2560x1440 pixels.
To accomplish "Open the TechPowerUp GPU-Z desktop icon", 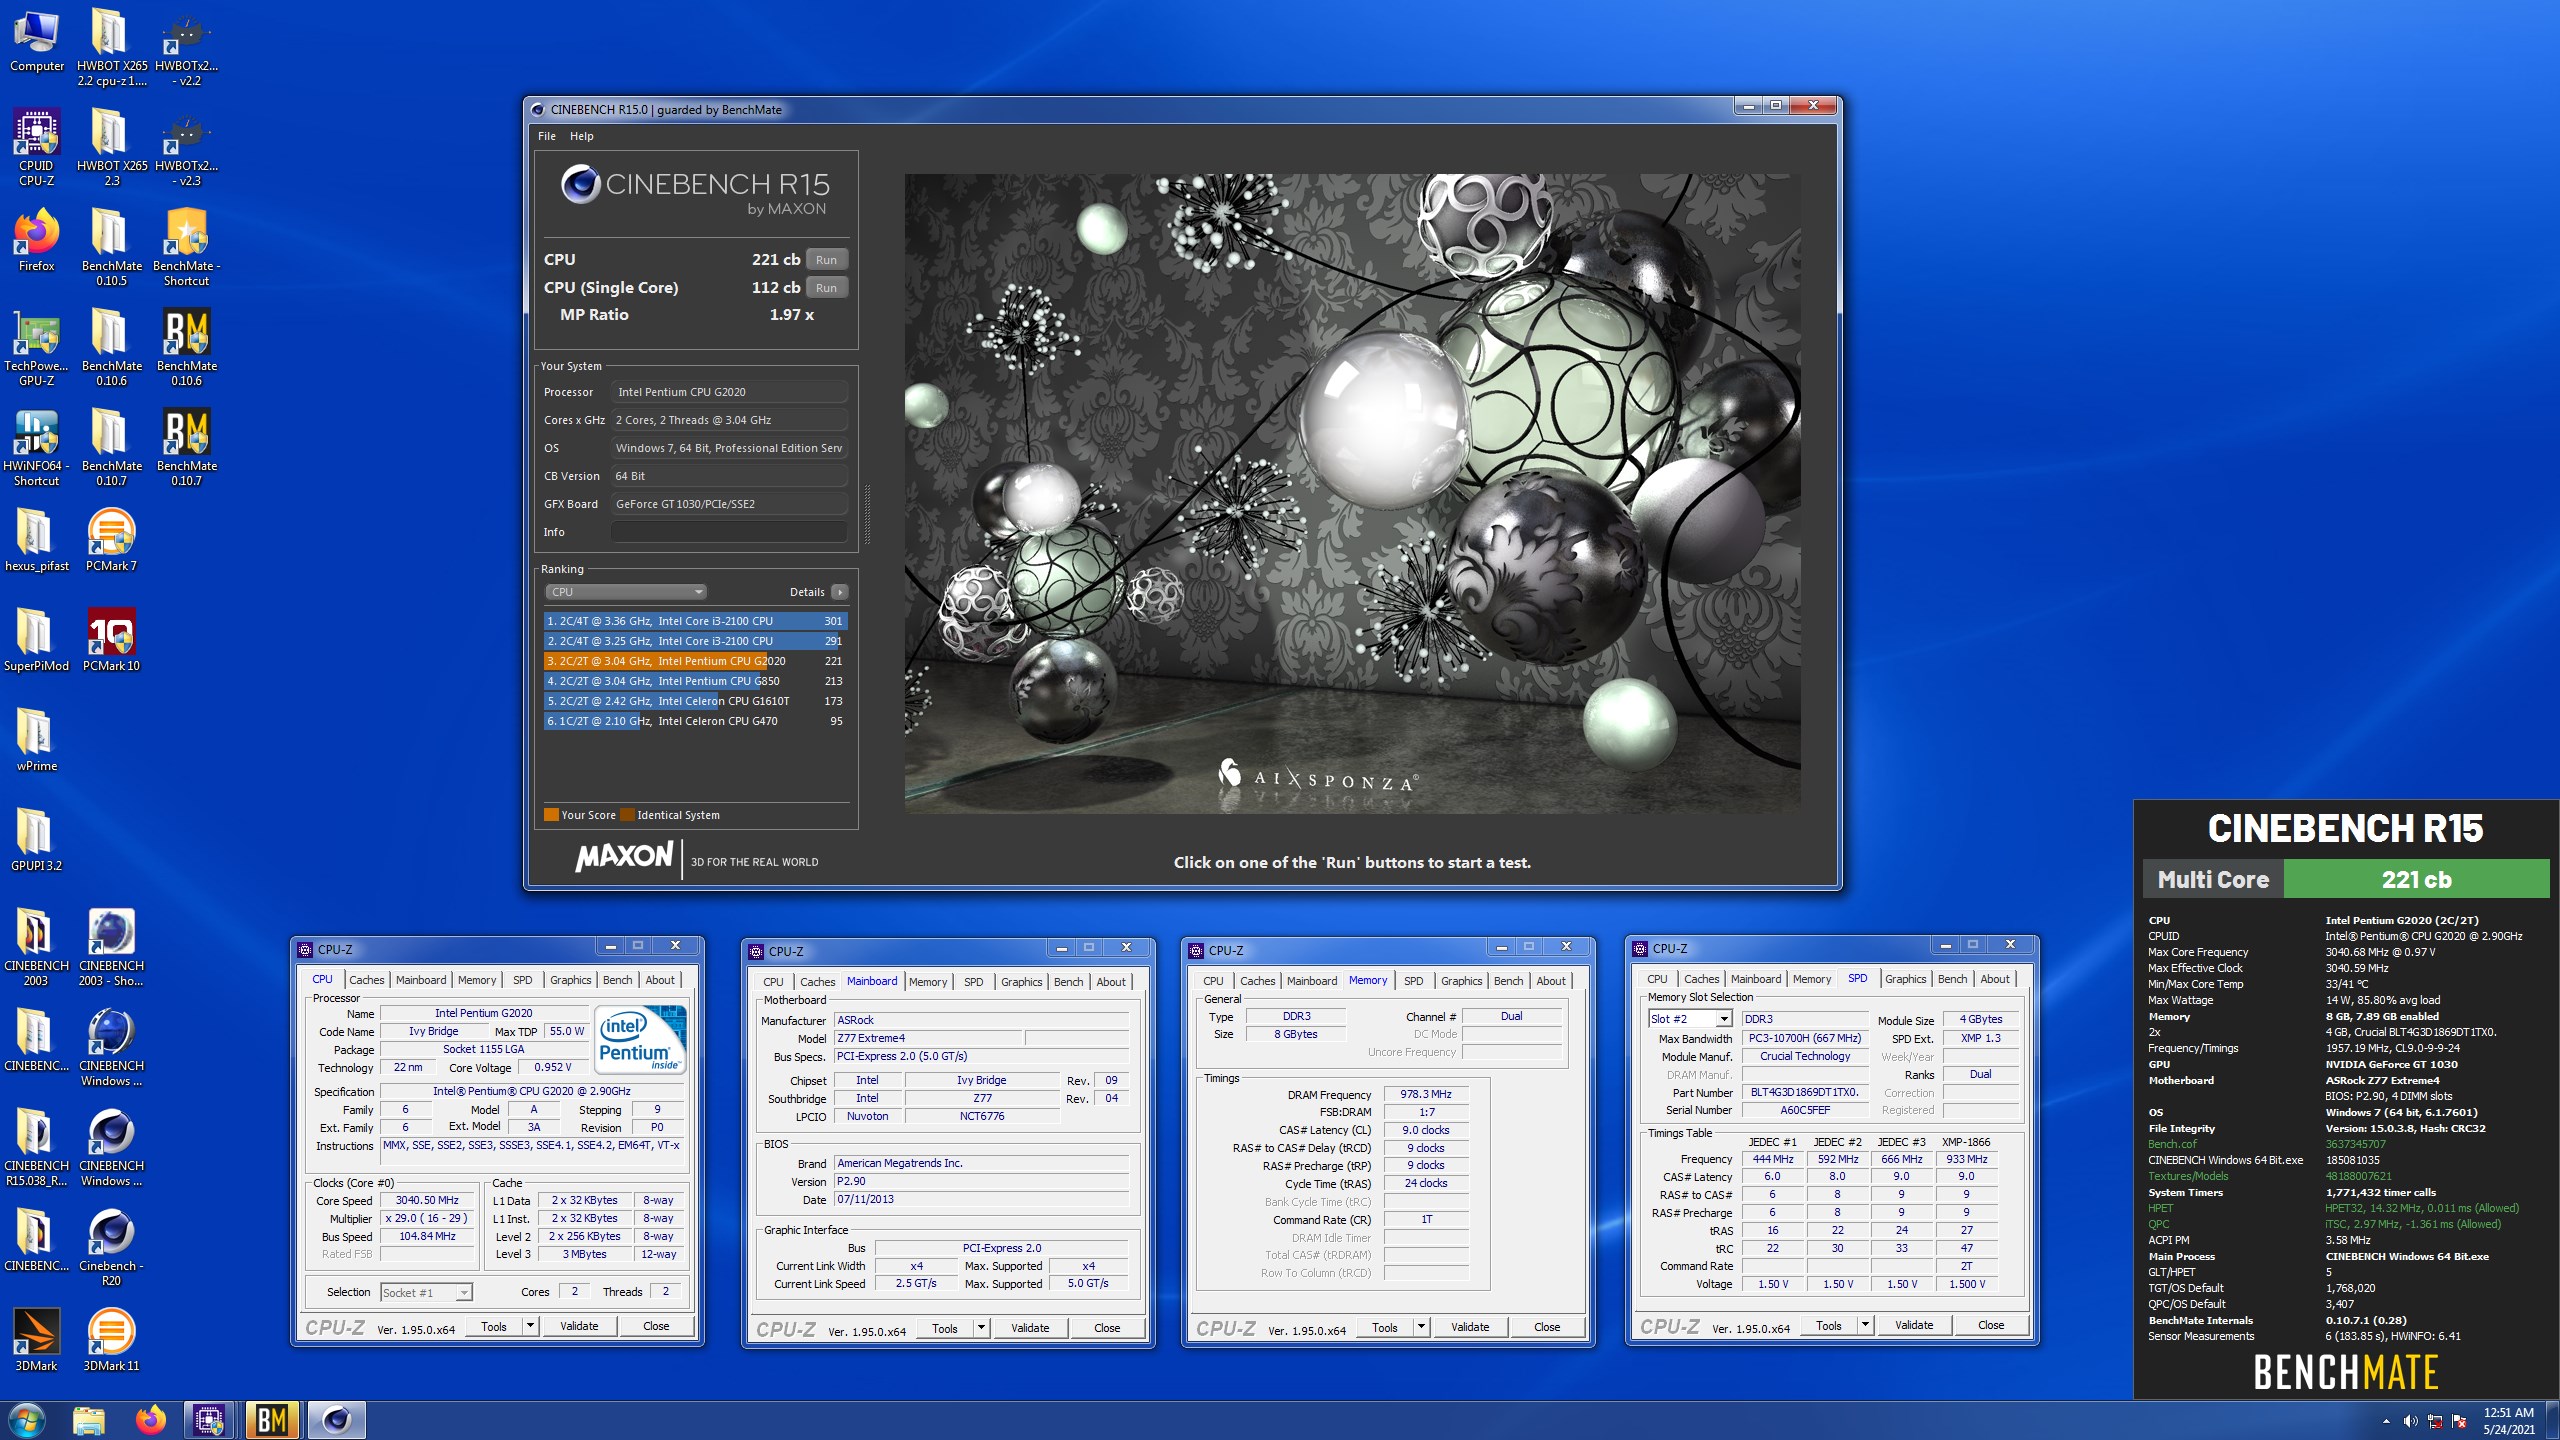I will click(x=37, y=347).
